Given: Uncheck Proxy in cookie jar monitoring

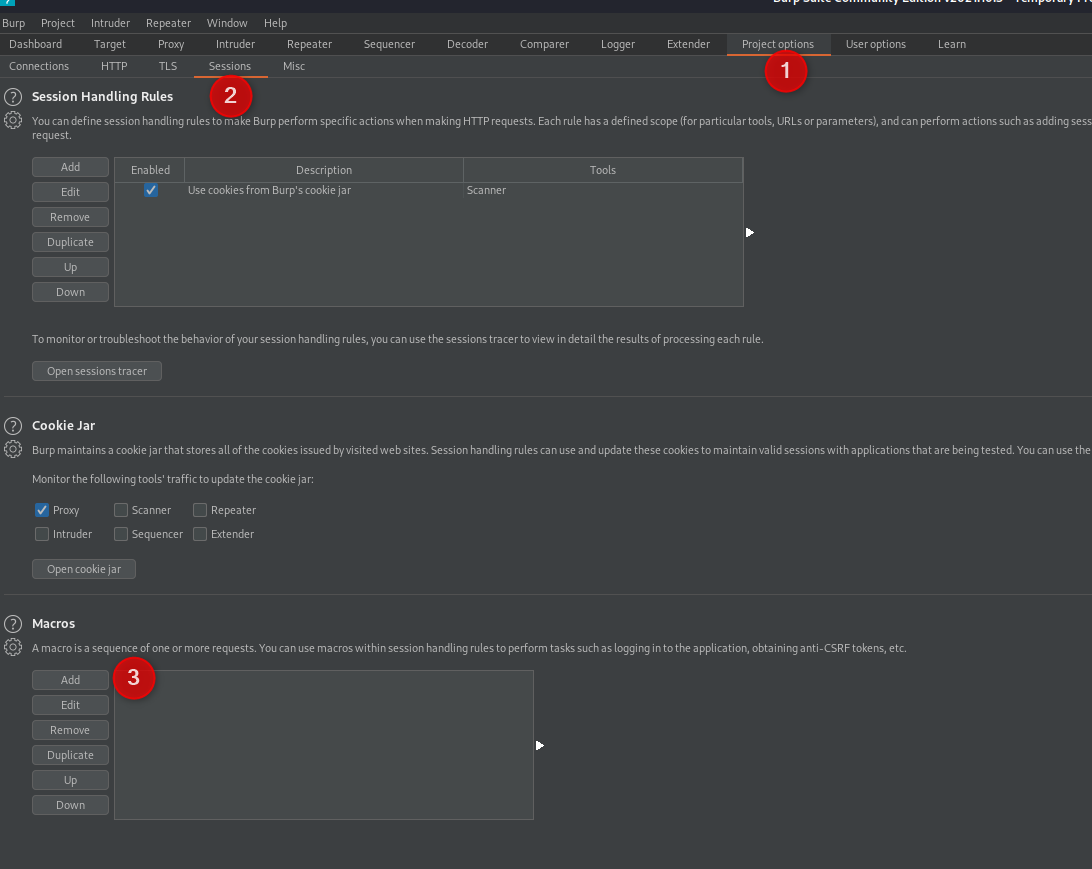Looking at the screenshot, I should [42, 510].
